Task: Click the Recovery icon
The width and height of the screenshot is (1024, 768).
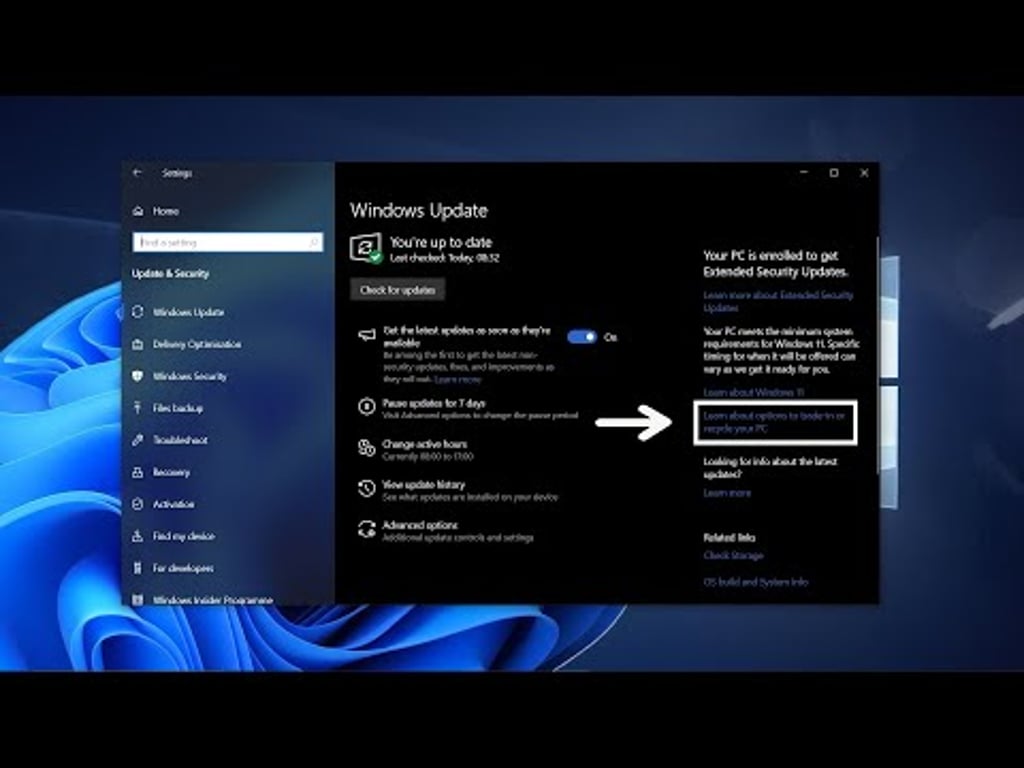Action: click(x=138, y=472)
